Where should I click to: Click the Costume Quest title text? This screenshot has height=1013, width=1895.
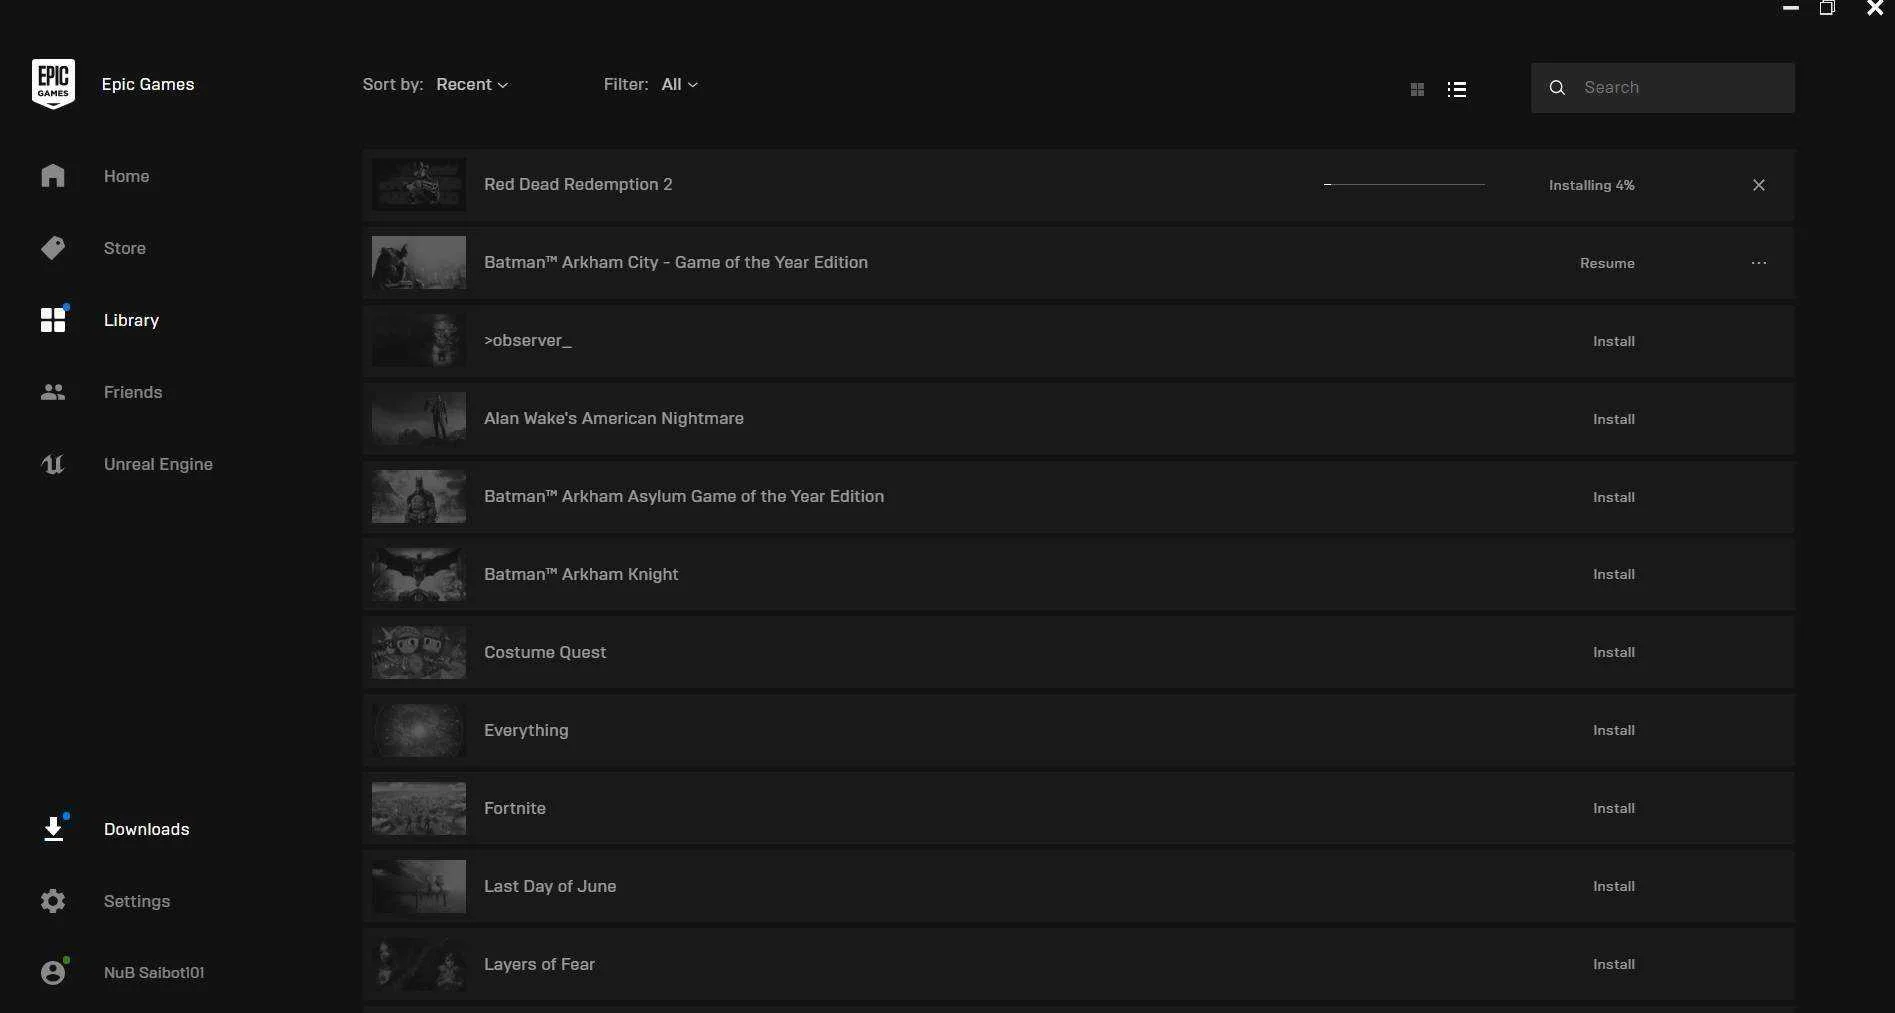pyautogui.click(x=545, y=652)
